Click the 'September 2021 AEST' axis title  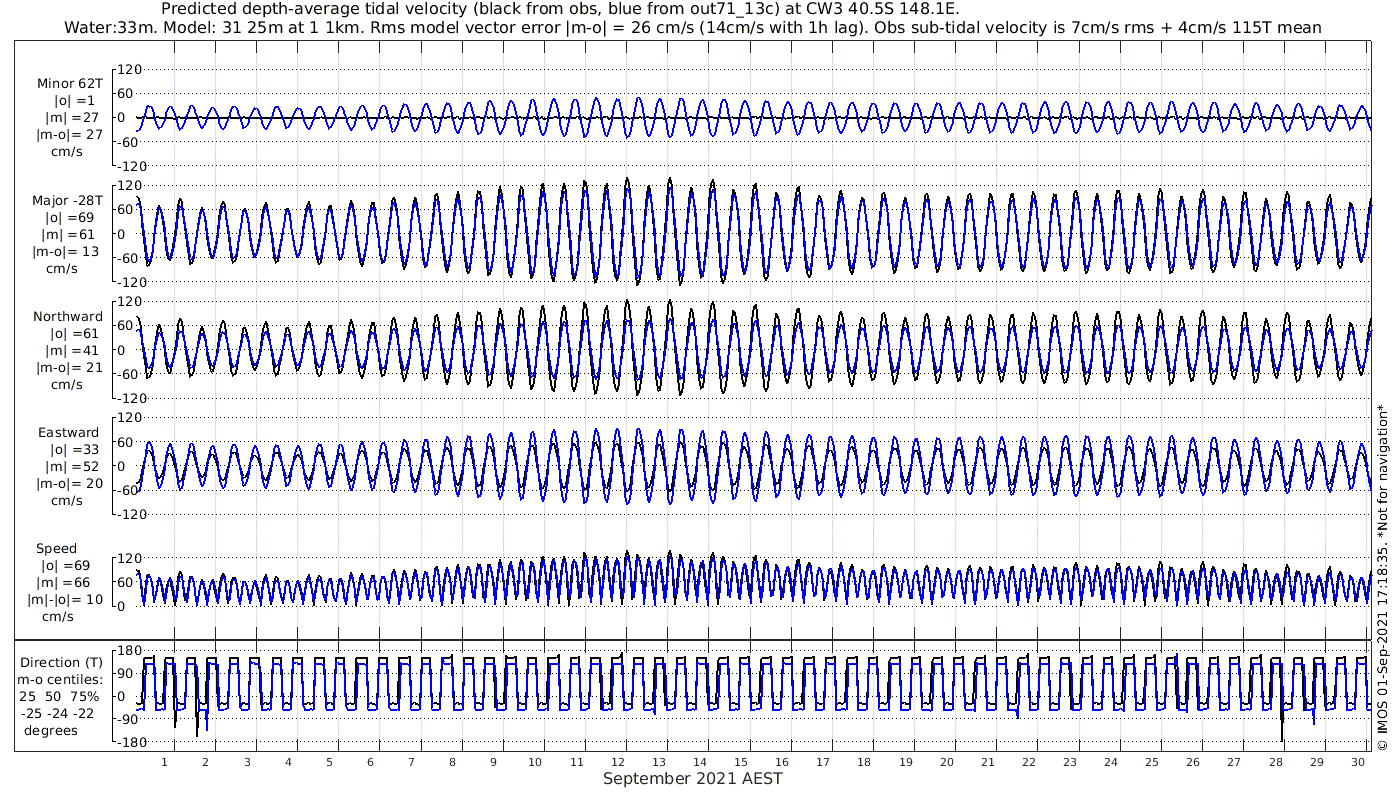coord(693,779)
